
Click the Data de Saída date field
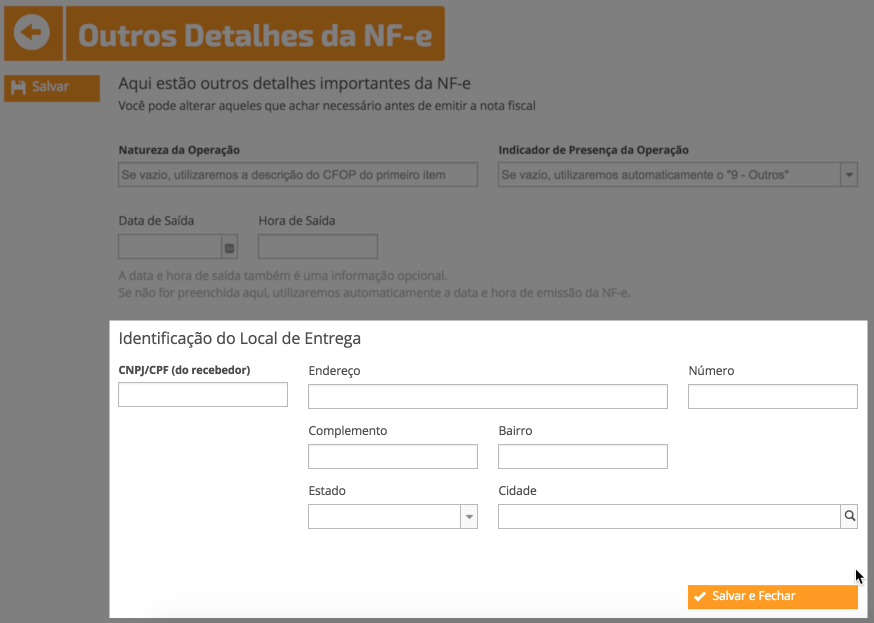170,247
